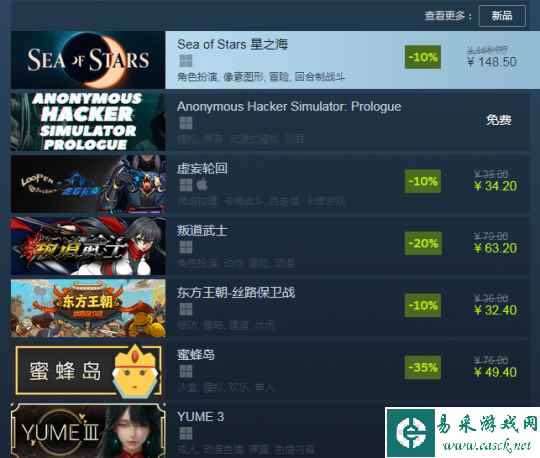
Task: Open the 虚妄轮回 game thumbnail
Action: tap(88, 184)
